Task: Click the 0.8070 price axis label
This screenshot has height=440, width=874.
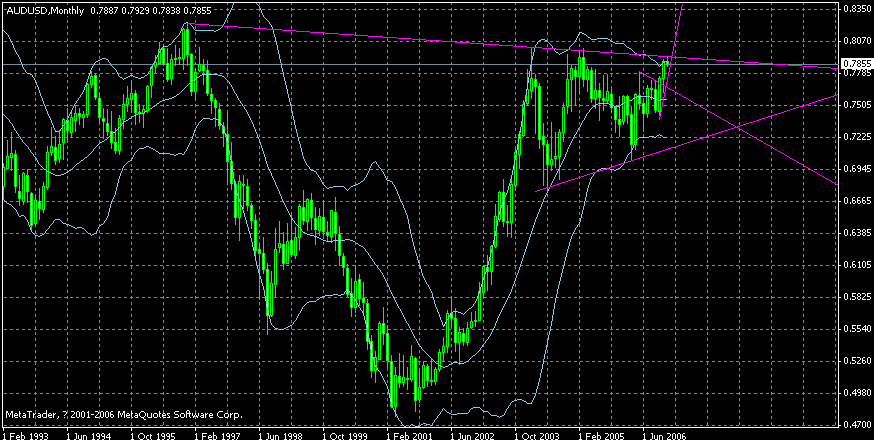Action: [x=858, y=41]
